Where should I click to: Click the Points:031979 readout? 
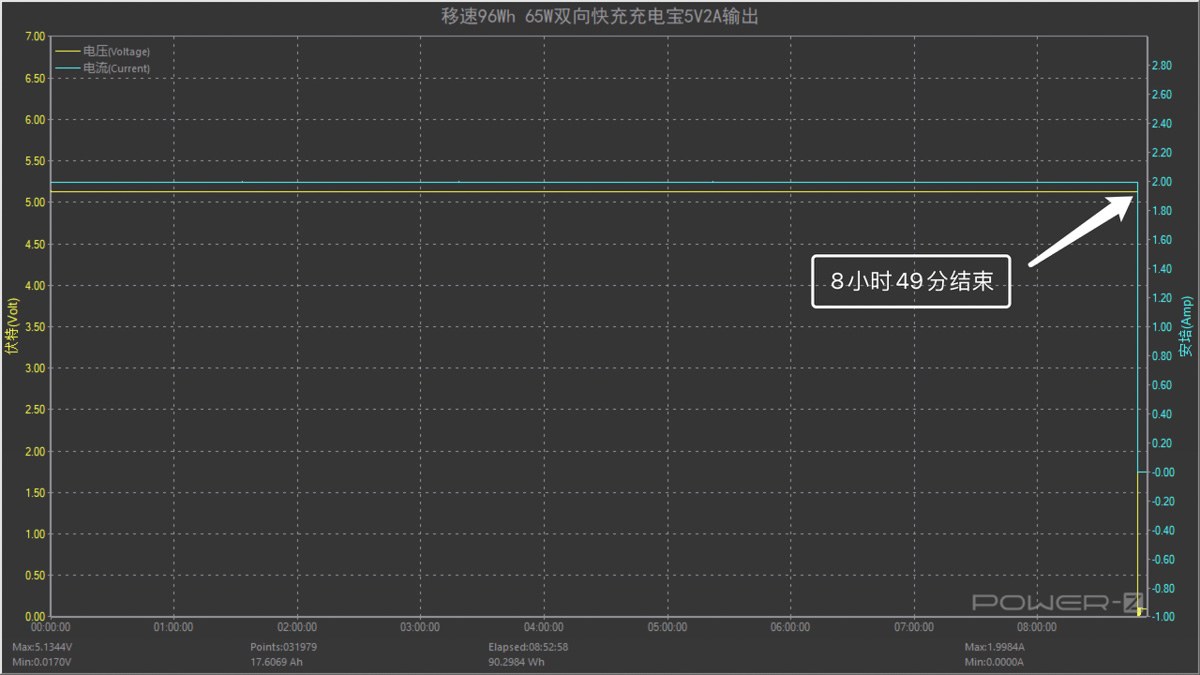(283, 647)
